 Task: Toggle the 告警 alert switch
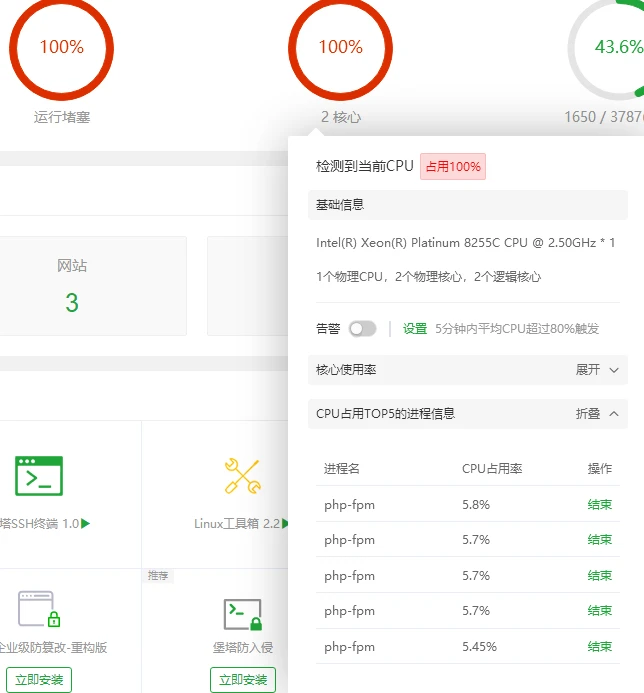(x=362, y=328)
